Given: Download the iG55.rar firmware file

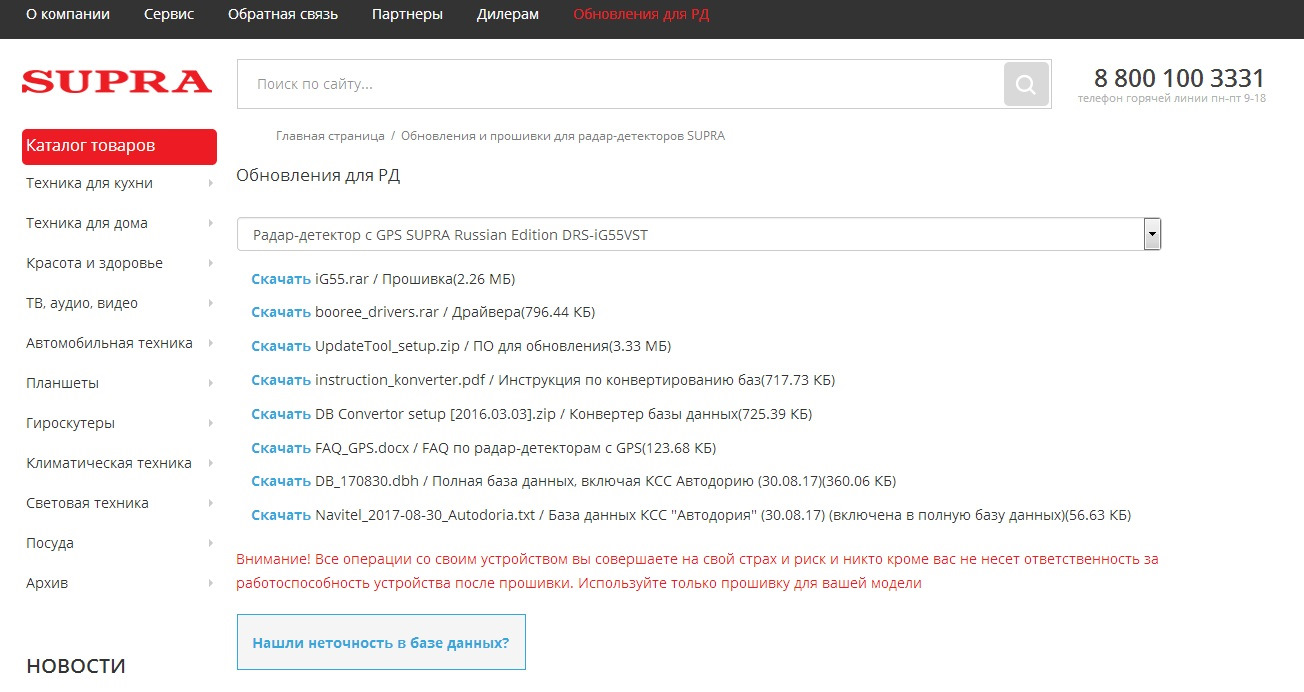Looking at the screenshot, I should coord(281,279).
